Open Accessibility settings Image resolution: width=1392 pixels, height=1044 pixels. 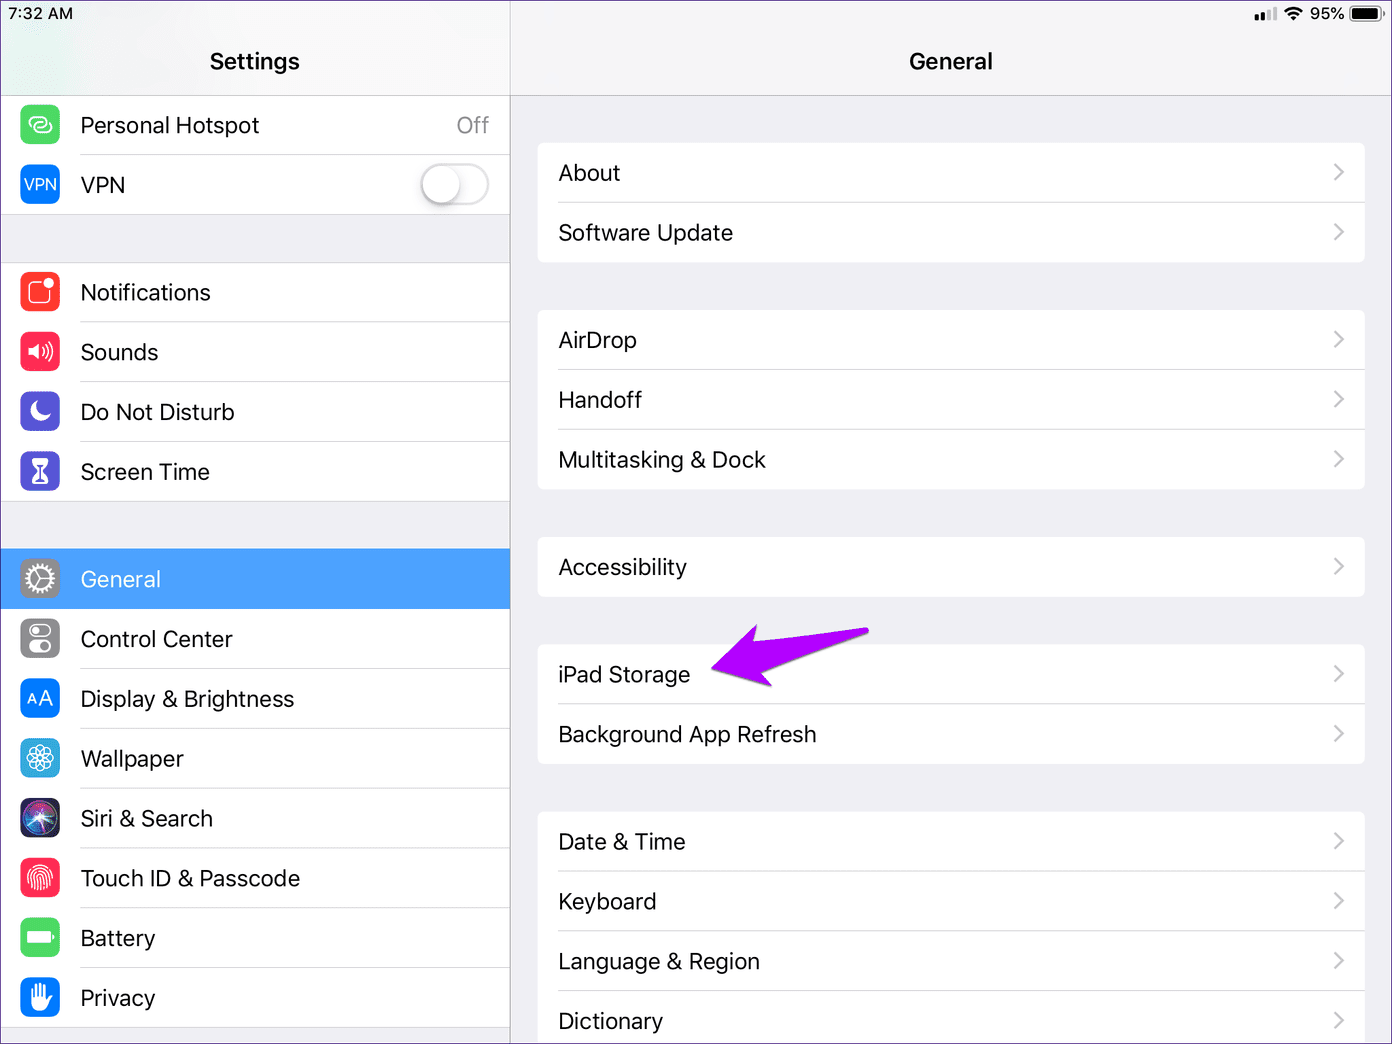(951, 567)
